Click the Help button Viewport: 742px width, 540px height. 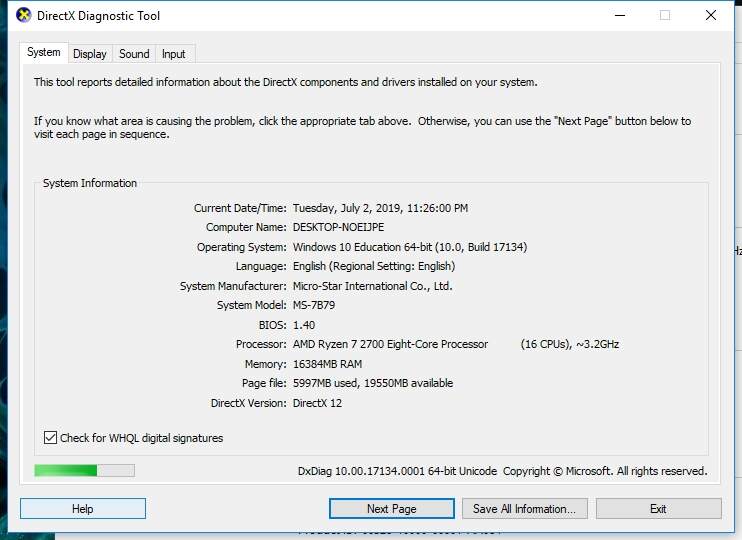[83, 509]
